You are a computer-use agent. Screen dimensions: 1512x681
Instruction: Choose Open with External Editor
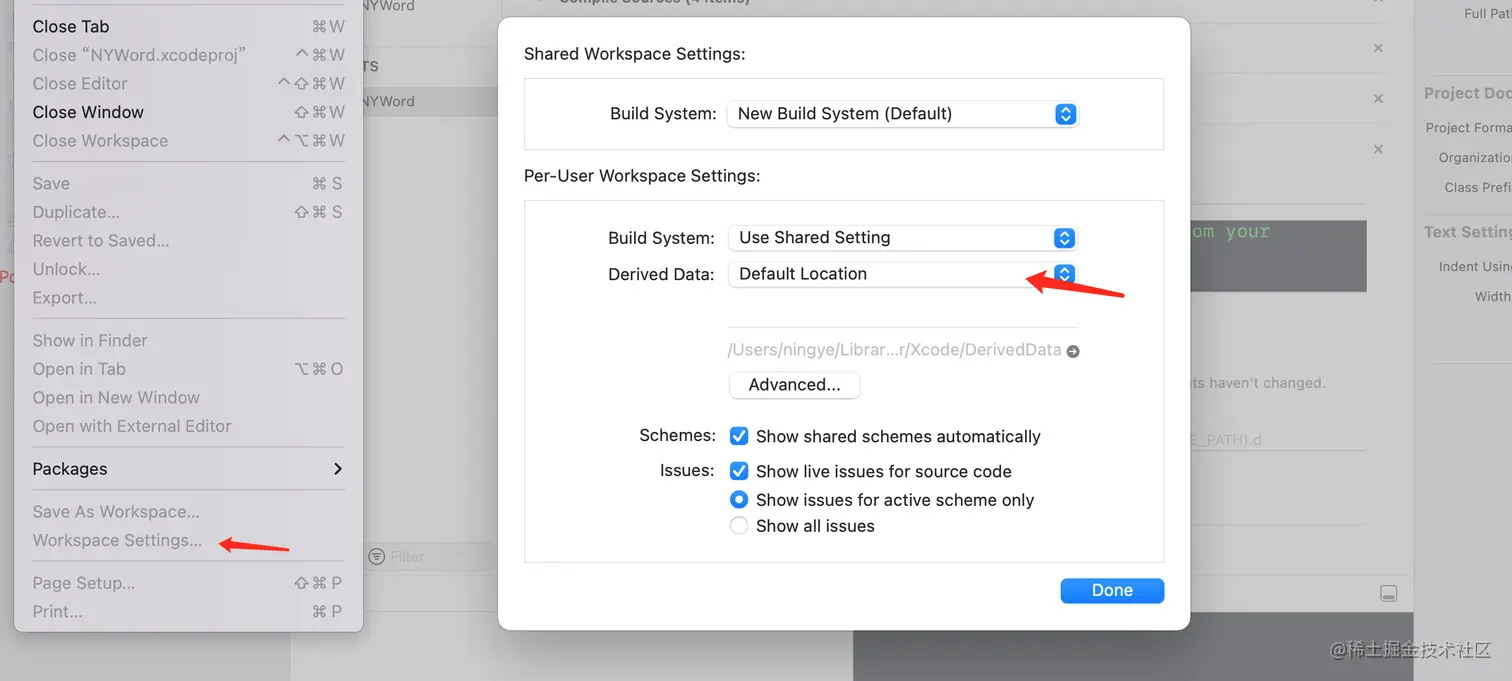(x=188, y=426)
